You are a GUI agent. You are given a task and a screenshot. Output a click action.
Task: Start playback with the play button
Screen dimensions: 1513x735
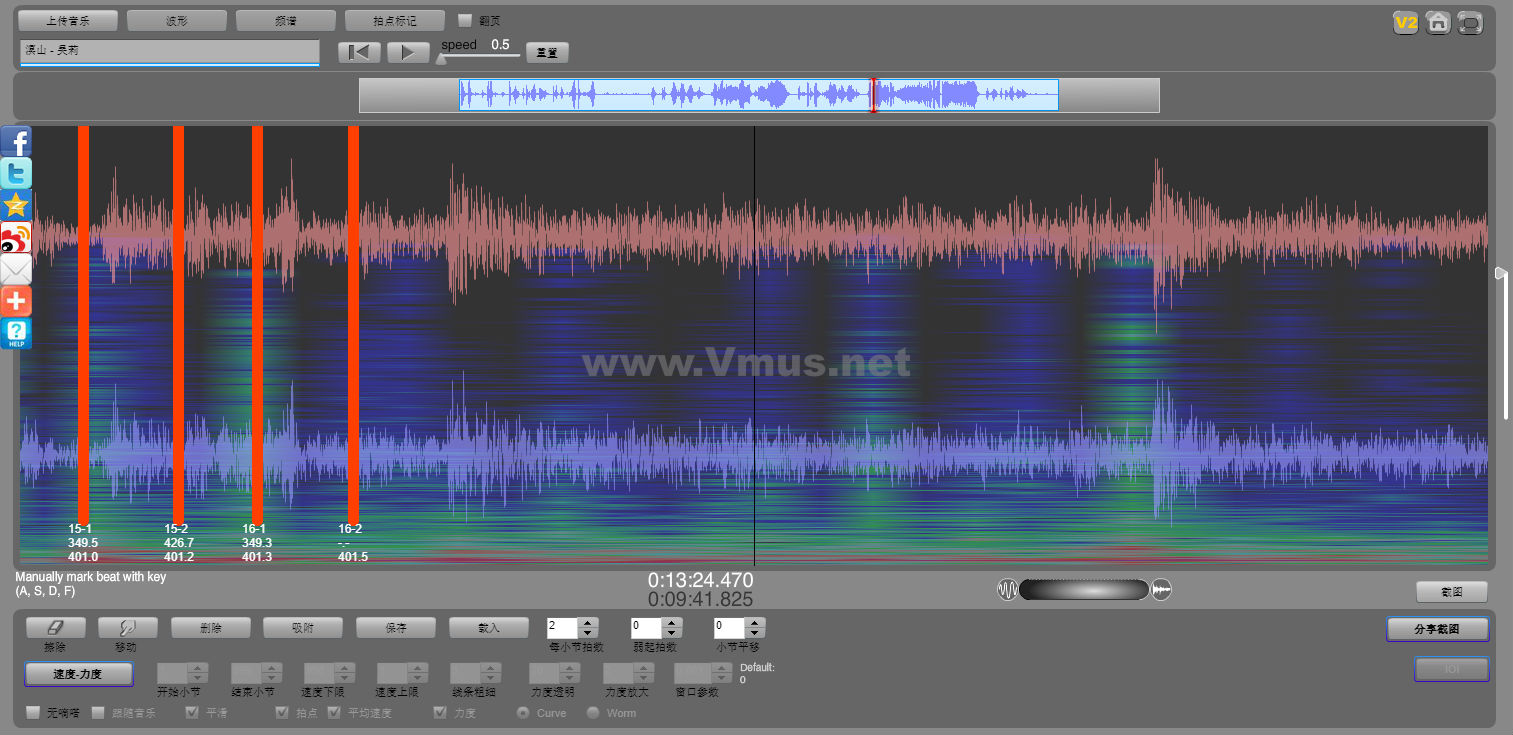click(408, 52)
